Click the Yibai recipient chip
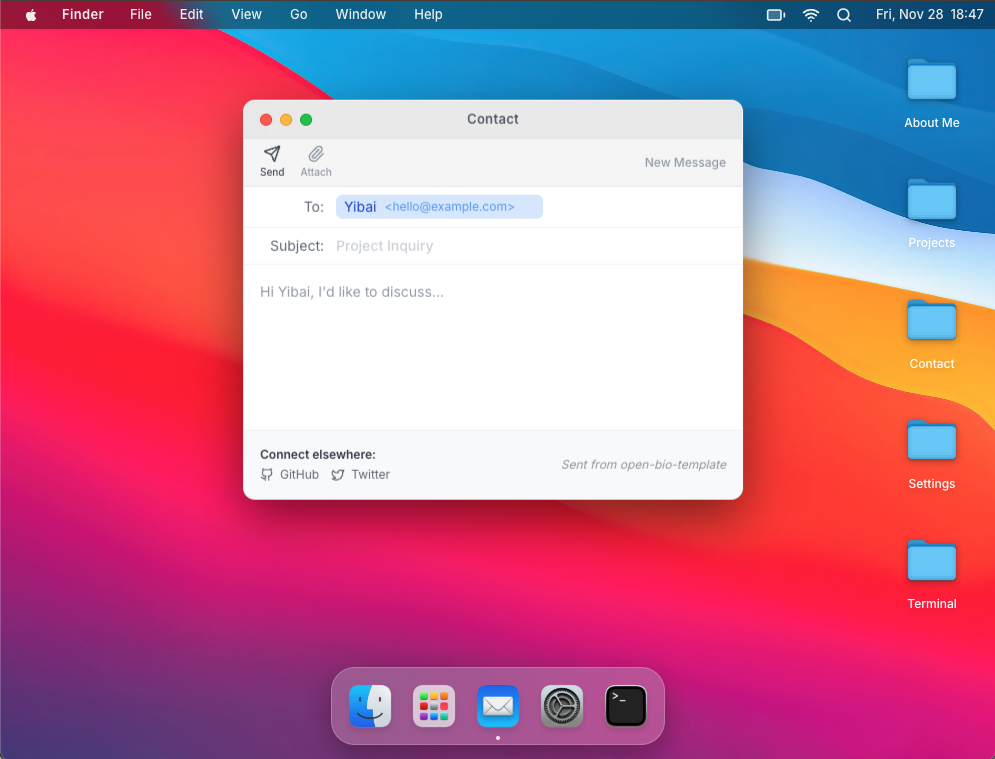This screenshot has height=759, width=995. 439,207
